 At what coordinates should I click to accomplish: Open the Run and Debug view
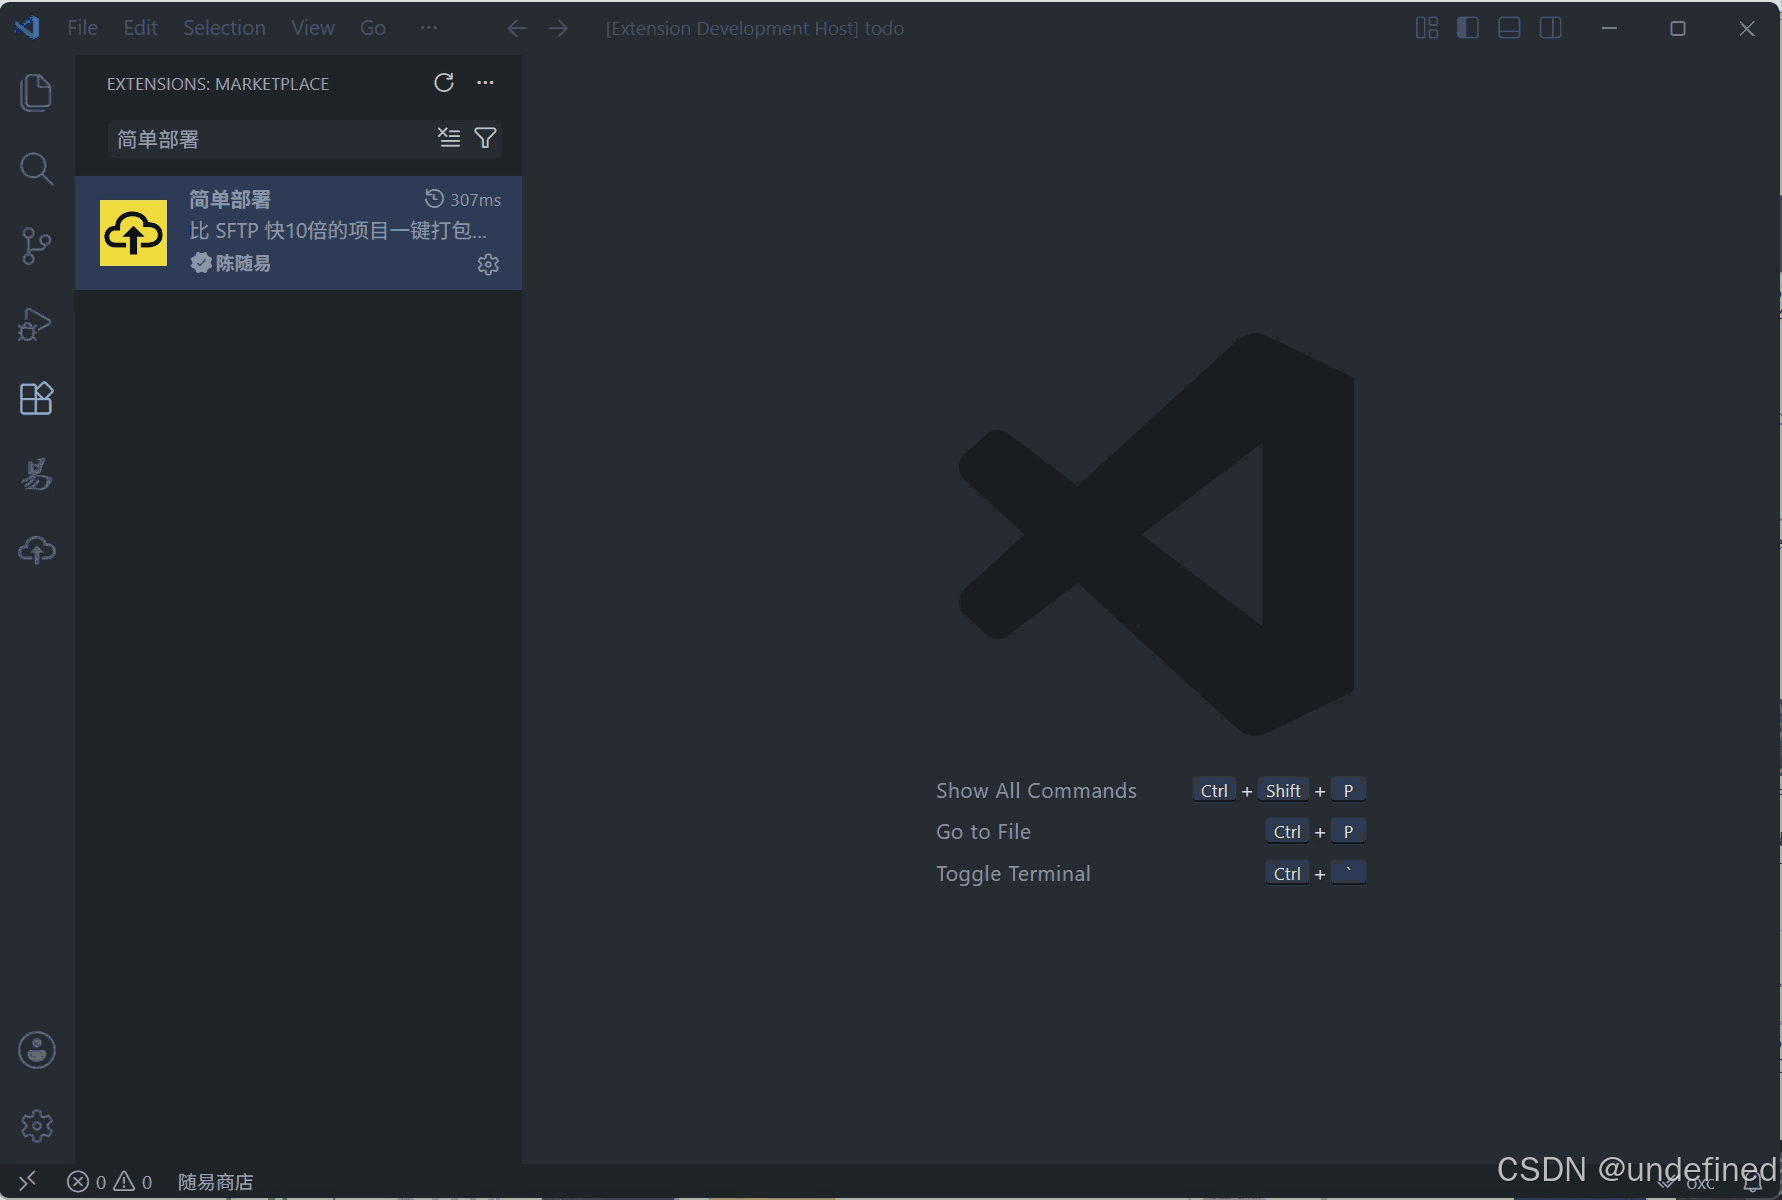36,323
